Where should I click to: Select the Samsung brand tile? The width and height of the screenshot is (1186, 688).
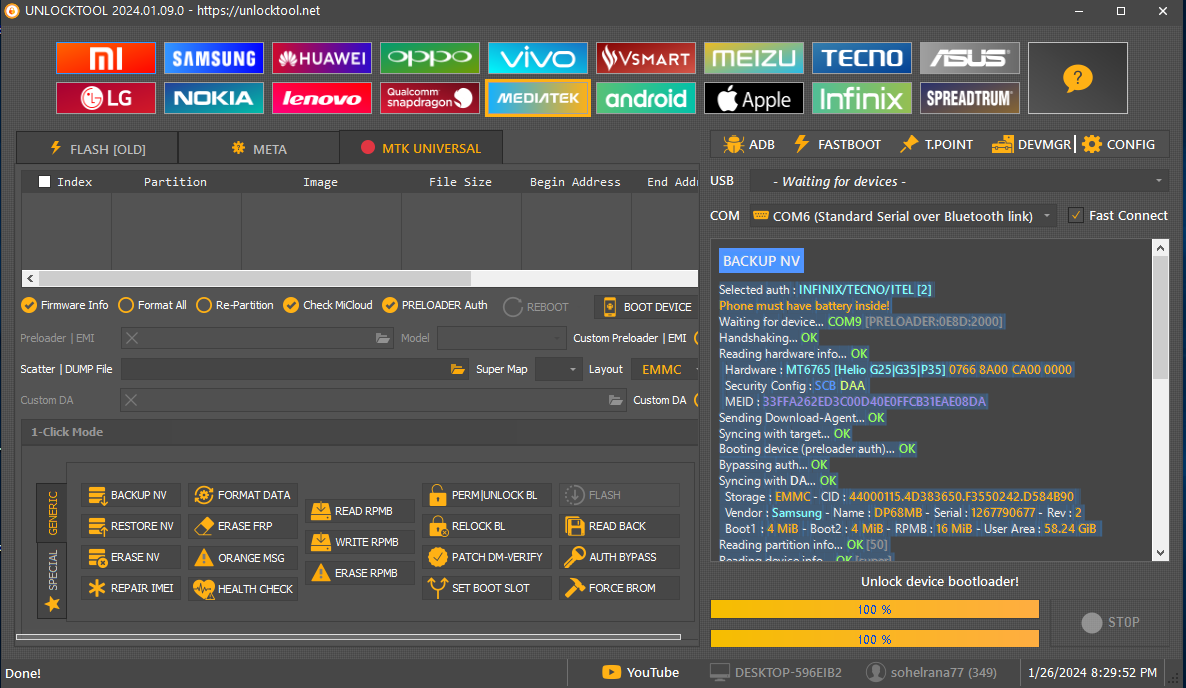[x=214, y=58]
